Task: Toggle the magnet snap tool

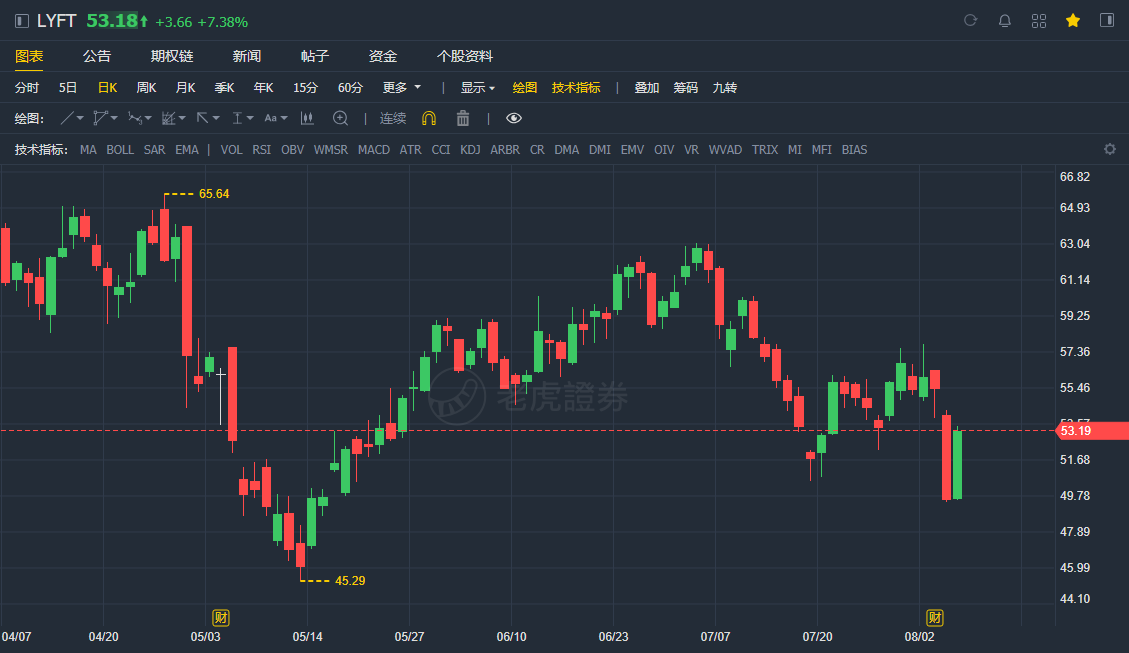Action: pos(429,118)
